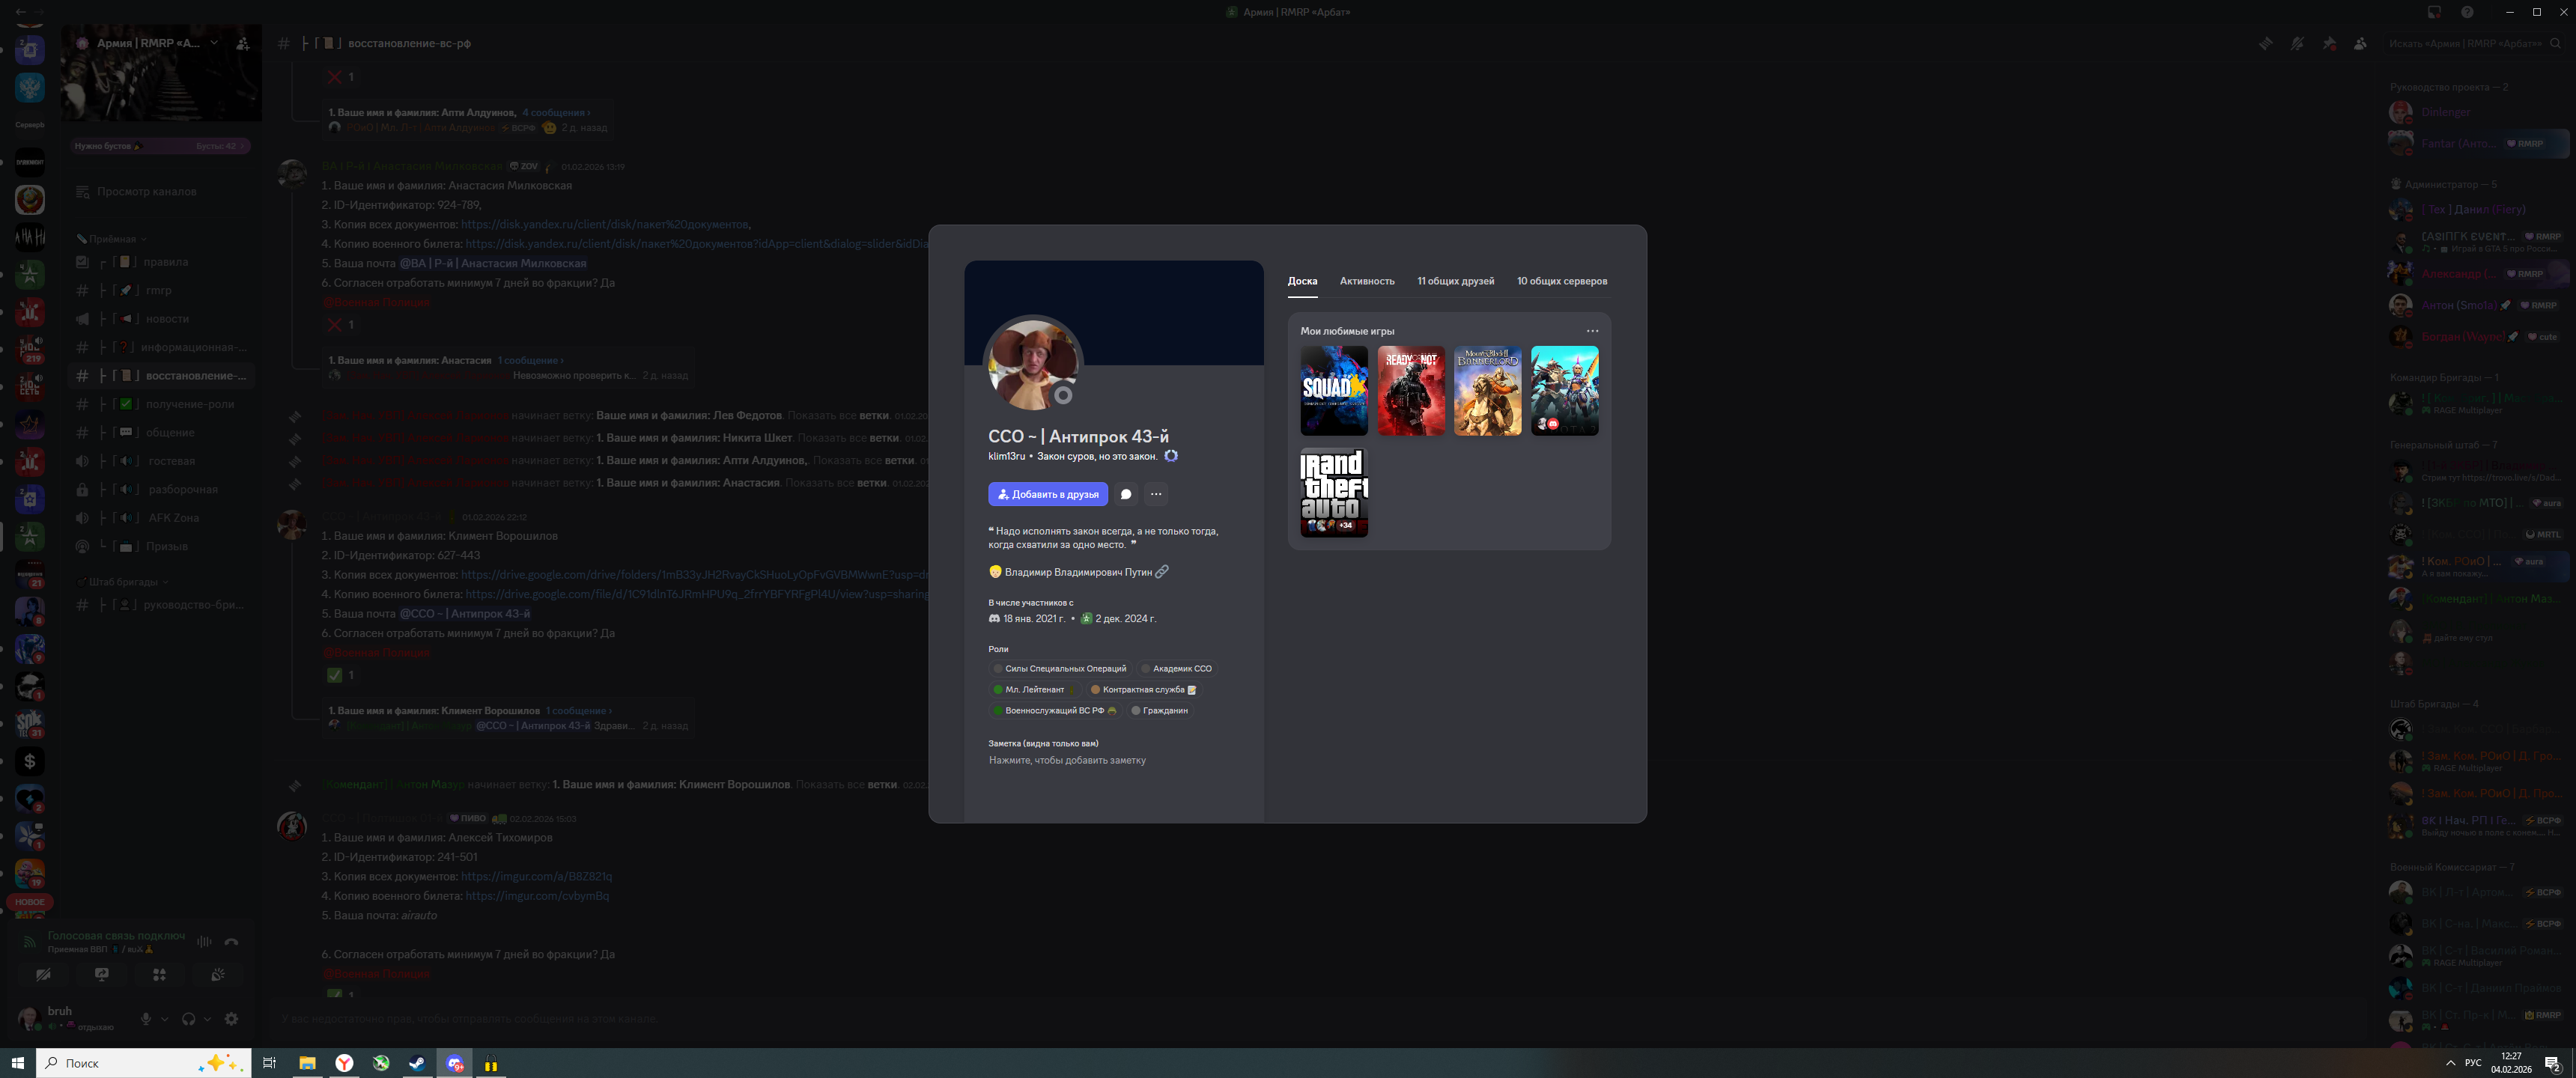Mute the microphone
Viewport: 2576px width, 1078px height.
(146, 1019)
